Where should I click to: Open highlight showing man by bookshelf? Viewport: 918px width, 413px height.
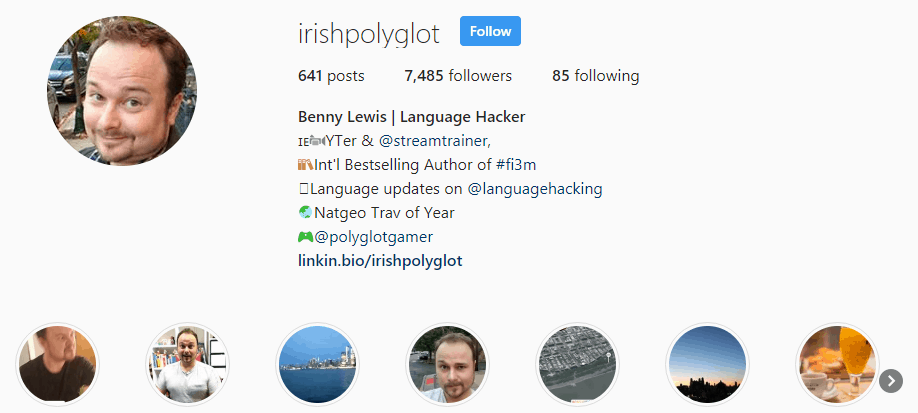click(x=187, y=364)
